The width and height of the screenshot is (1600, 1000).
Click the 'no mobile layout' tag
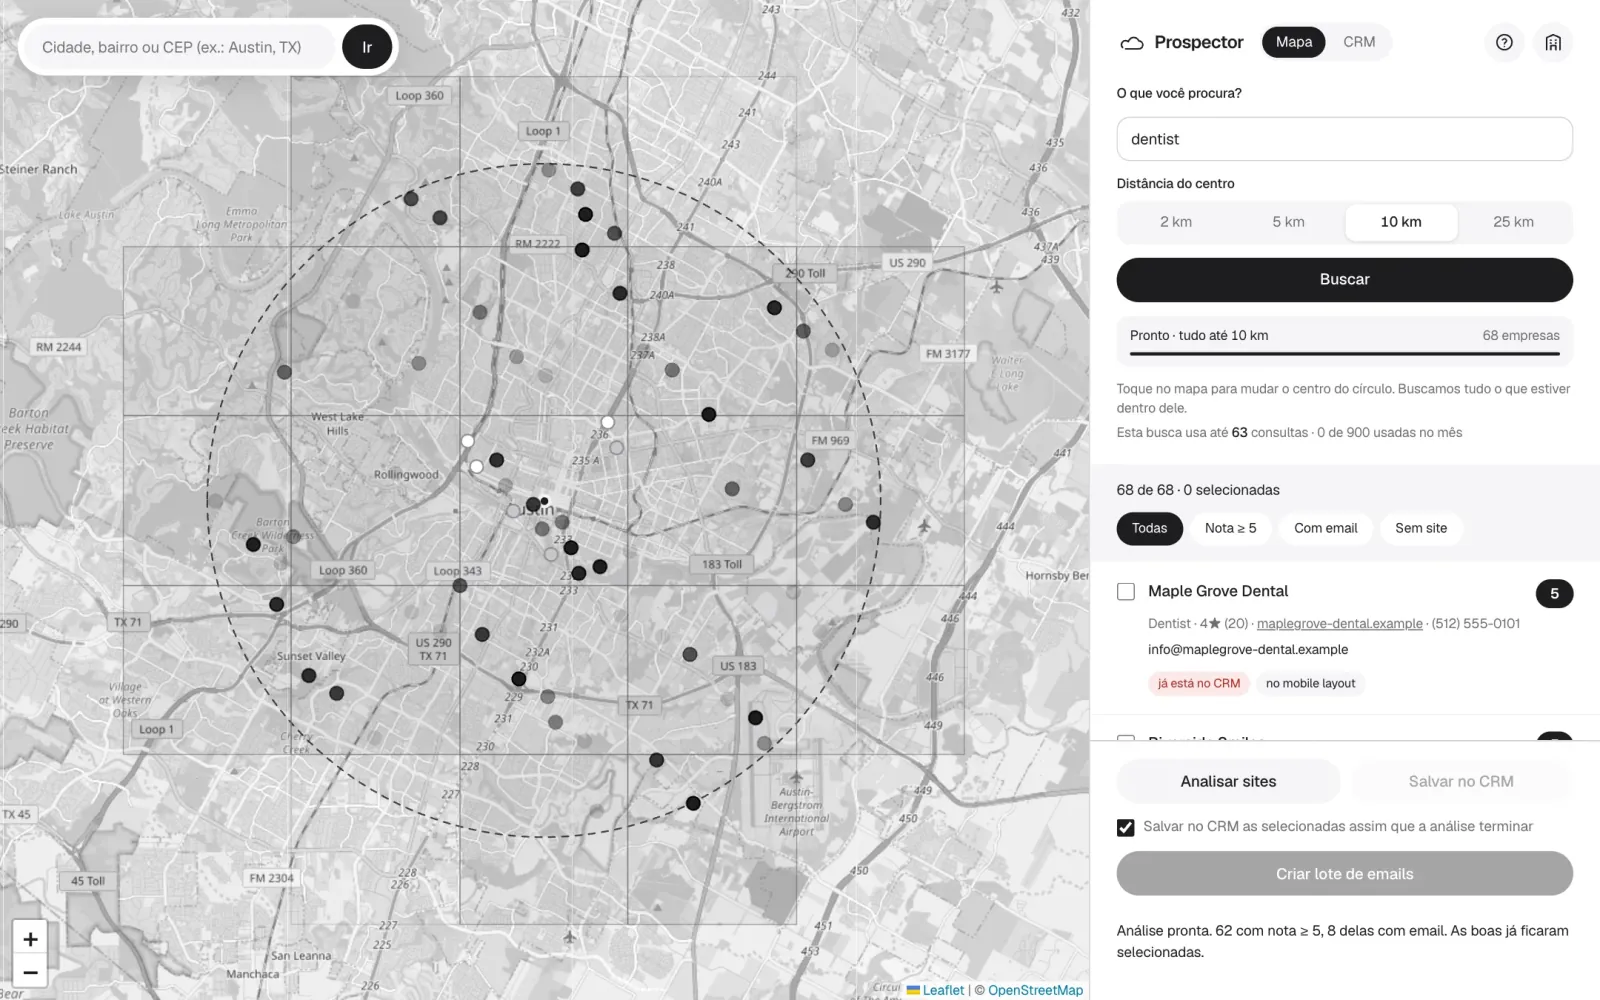(1311, 684)
